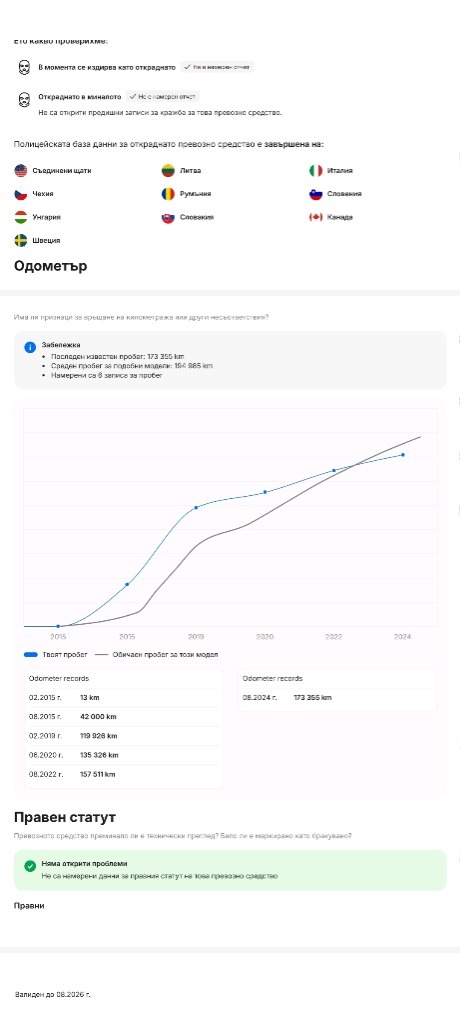Viewport: 460px width, 1024px height.
Task: Click the blue 'Твоят пробег' legend marker
Action: click(30, 654)
